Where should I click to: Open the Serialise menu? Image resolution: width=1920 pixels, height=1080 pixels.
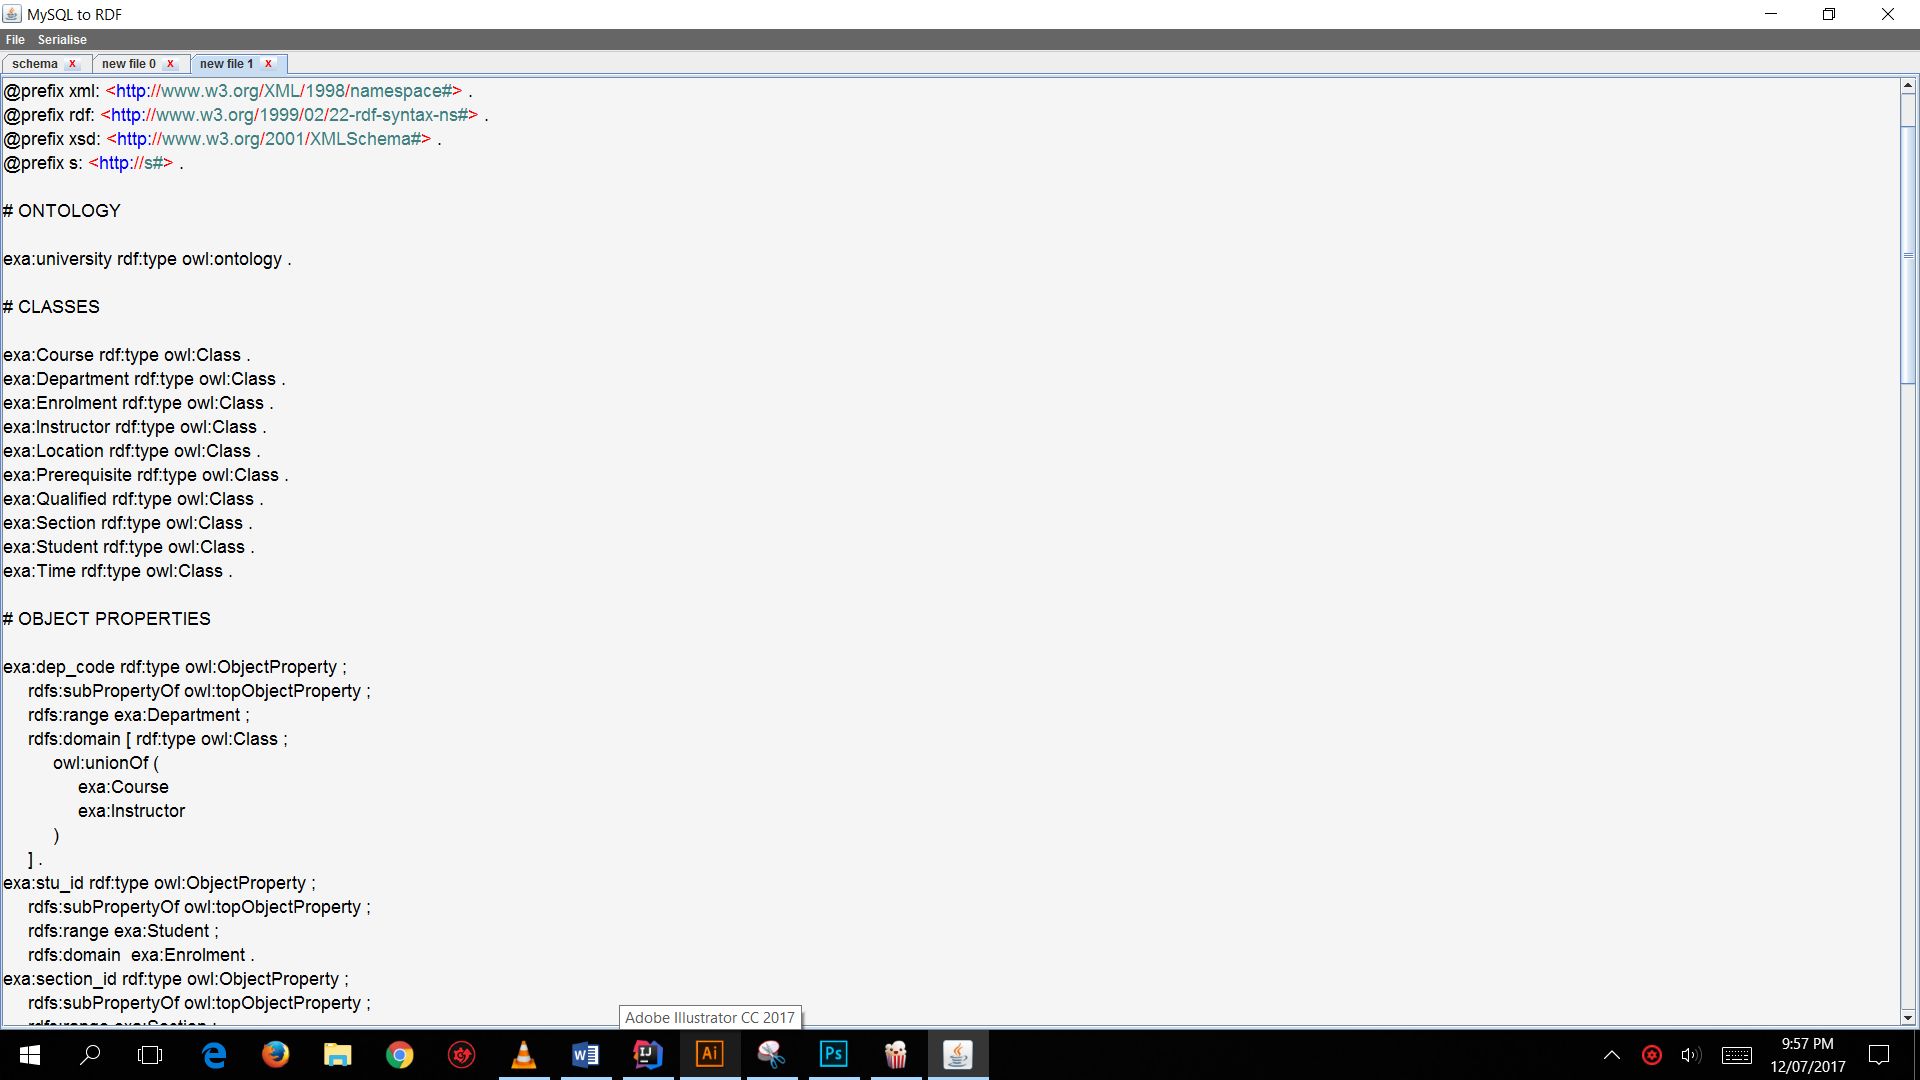click(62, 40)
